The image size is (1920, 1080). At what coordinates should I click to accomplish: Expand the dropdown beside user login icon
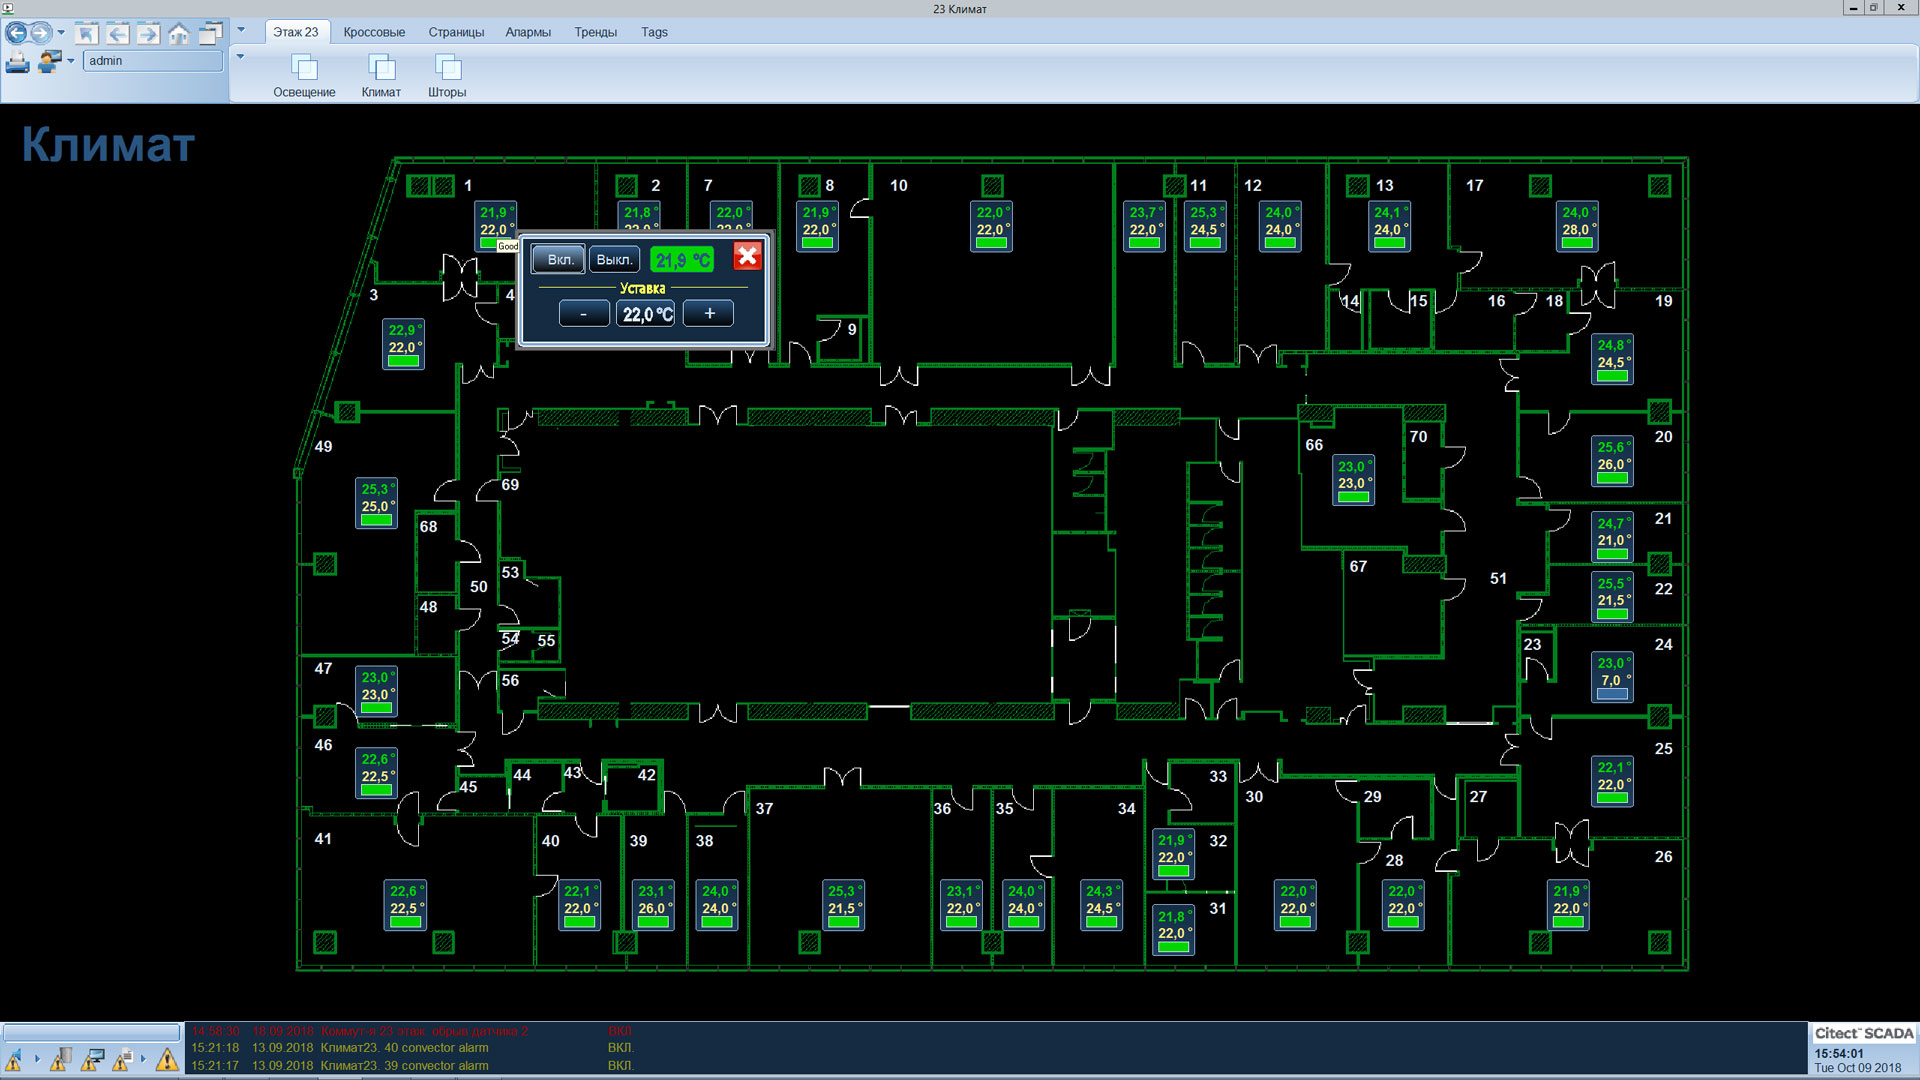pyautogui.click(x=71, y=62)
